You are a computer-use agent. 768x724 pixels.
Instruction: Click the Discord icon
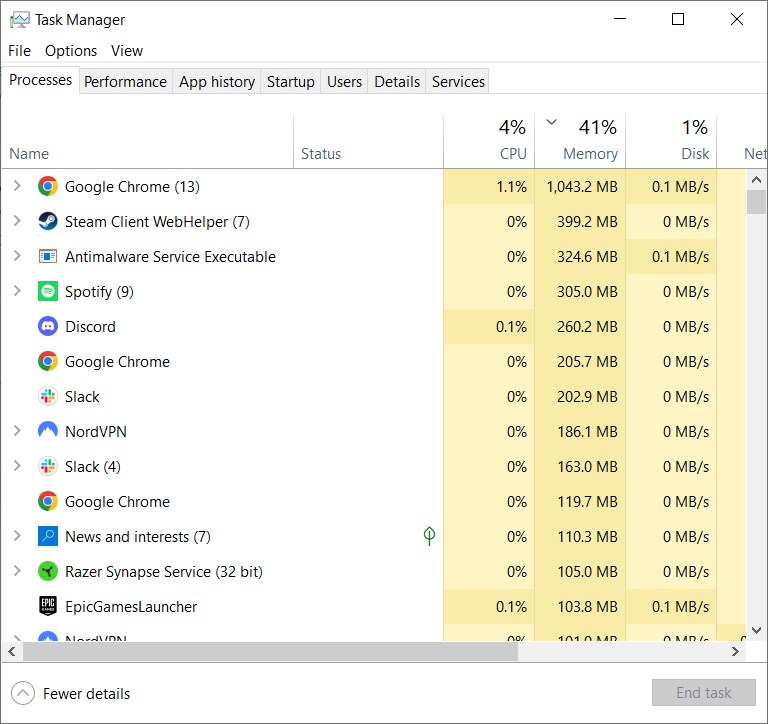point(48,326)
